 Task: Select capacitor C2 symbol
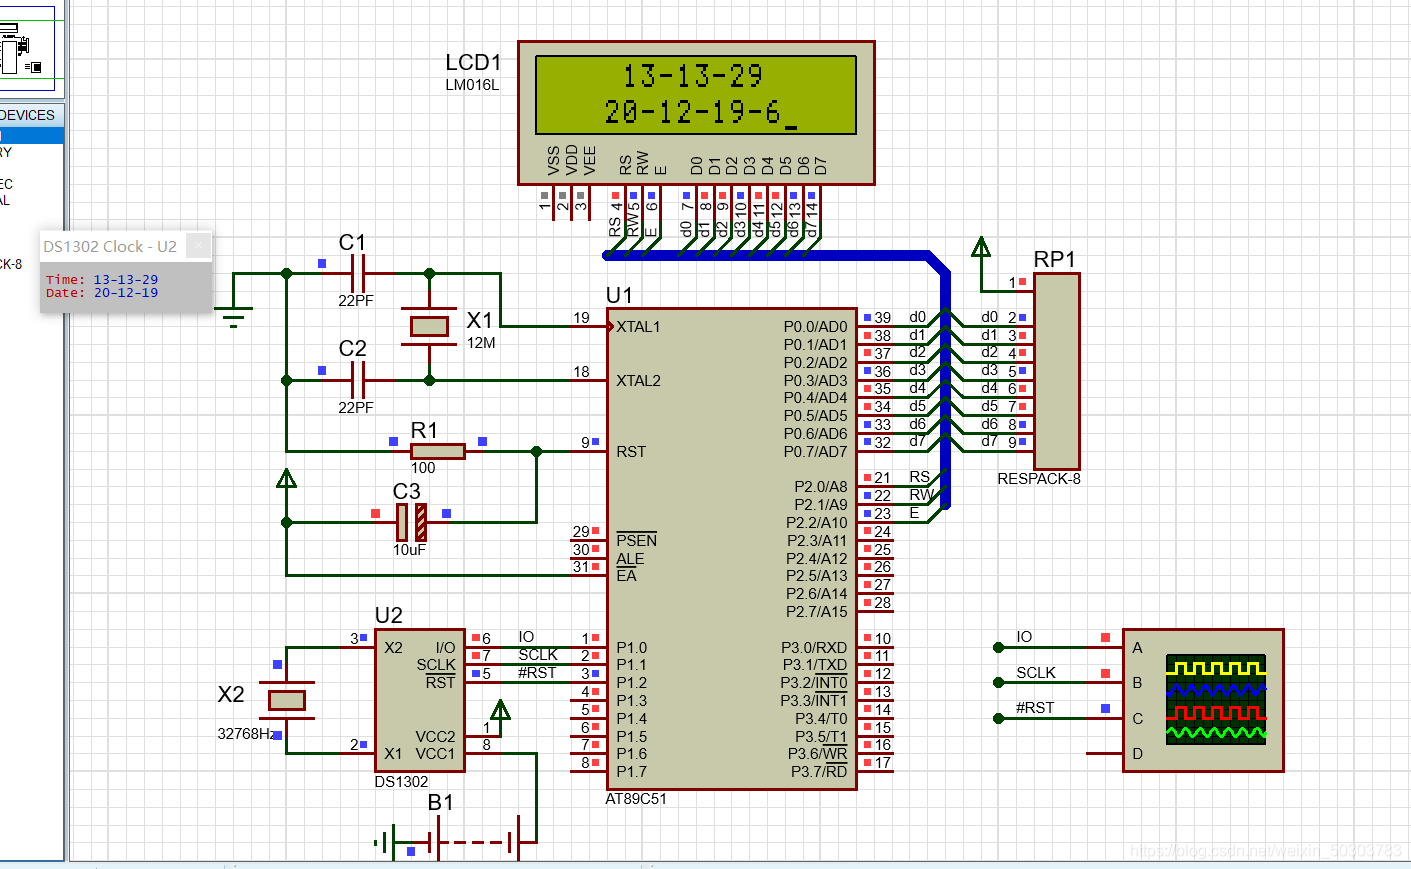(358, 380)
